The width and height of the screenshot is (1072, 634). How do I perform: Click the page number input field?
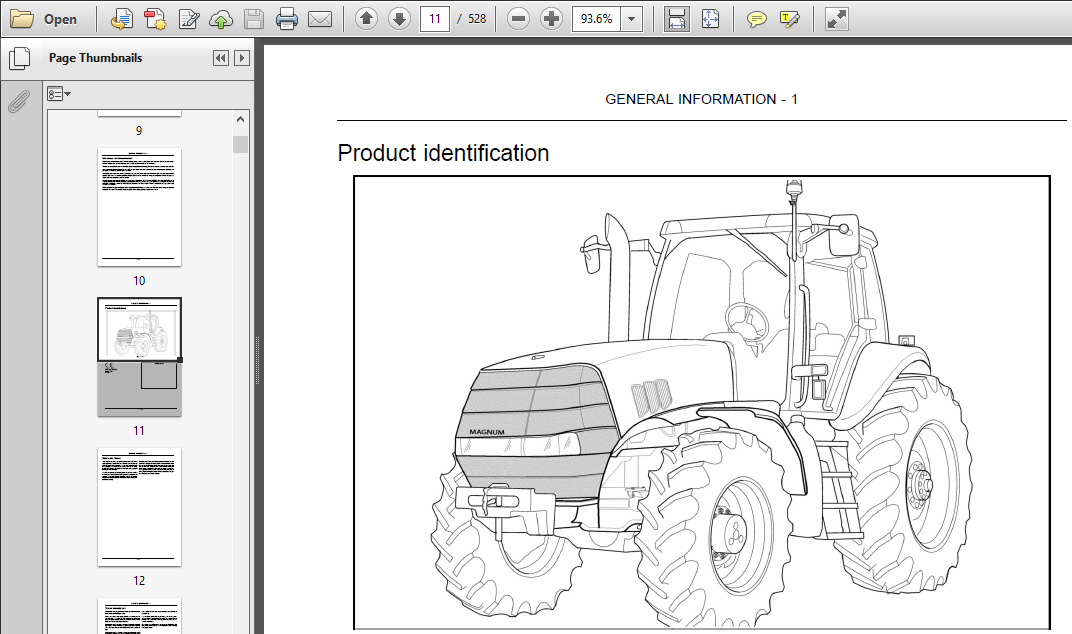coord(435,19)
